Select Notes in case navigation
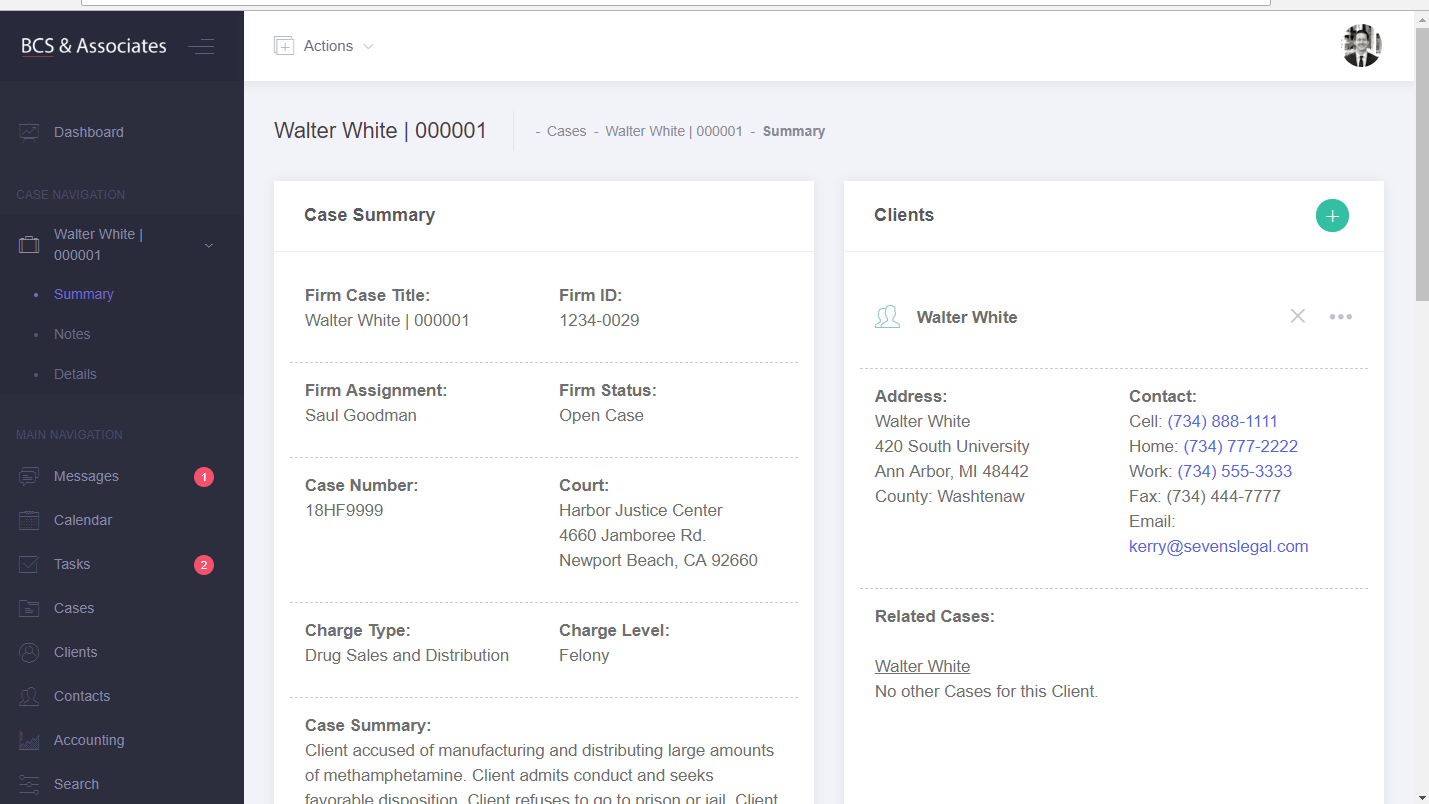This screenshot has width=1429, height=804. pos(72,334)
